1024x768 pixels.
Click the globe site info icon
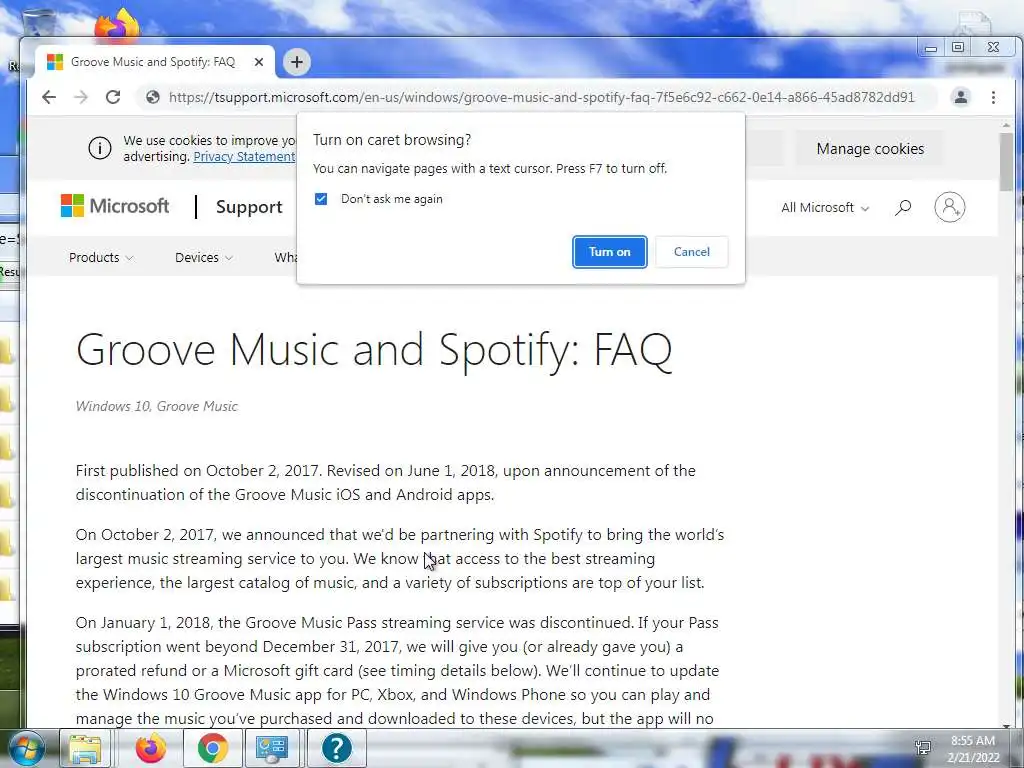[153, 97]
